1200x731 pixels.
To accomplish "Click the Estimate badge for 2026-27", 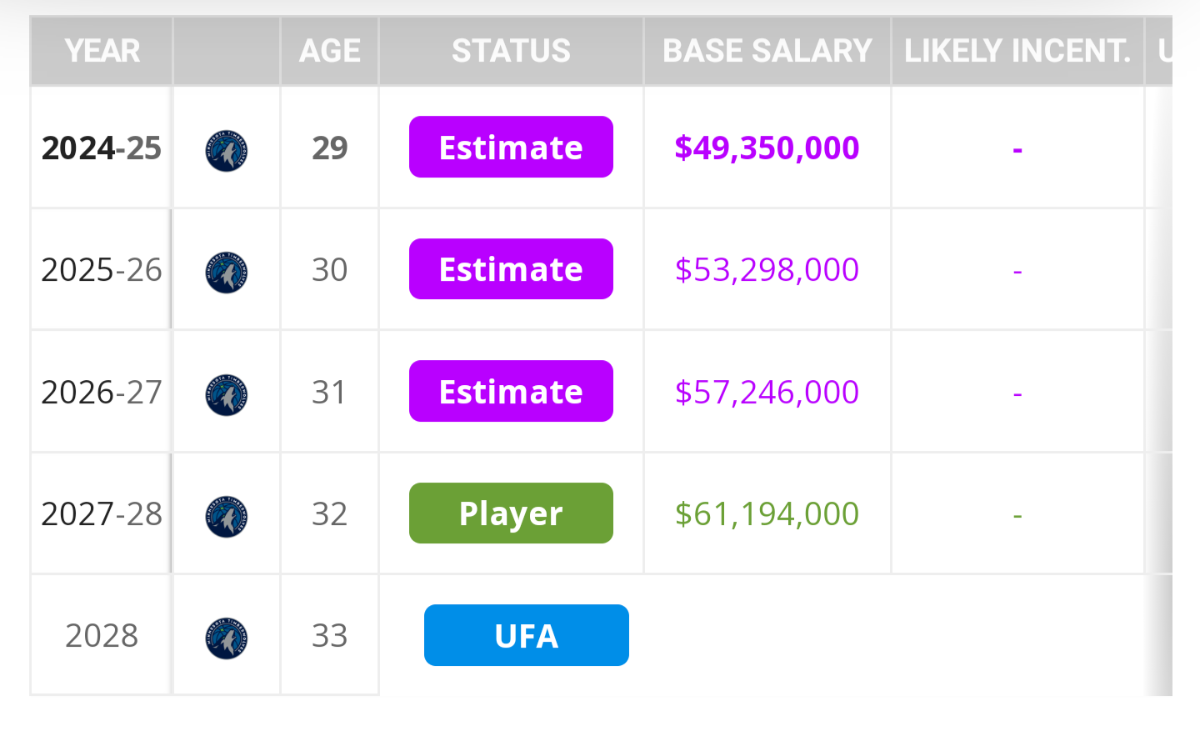I will 511,392.
